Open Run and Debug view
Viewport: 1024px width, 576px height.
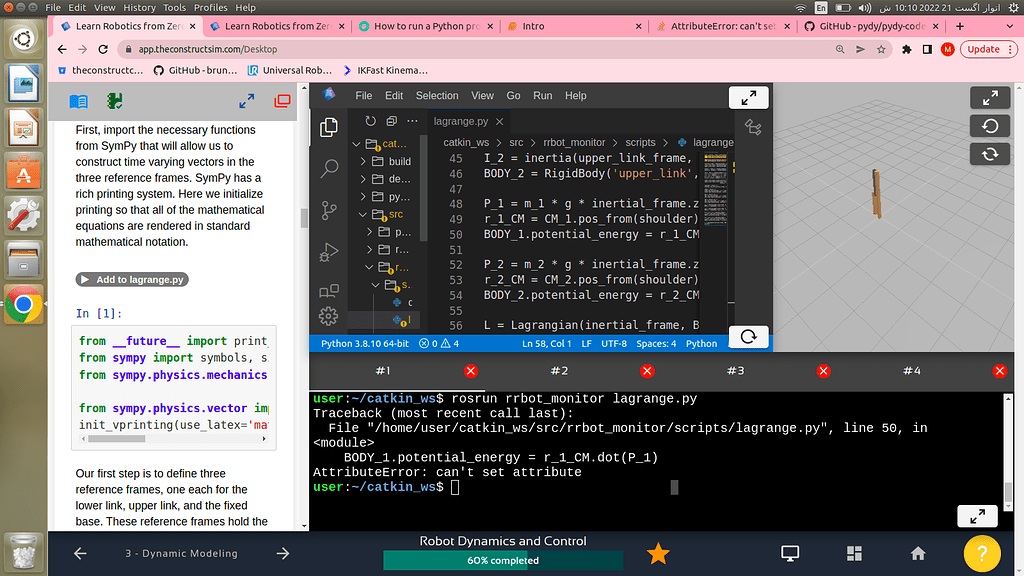coord(328,252)
